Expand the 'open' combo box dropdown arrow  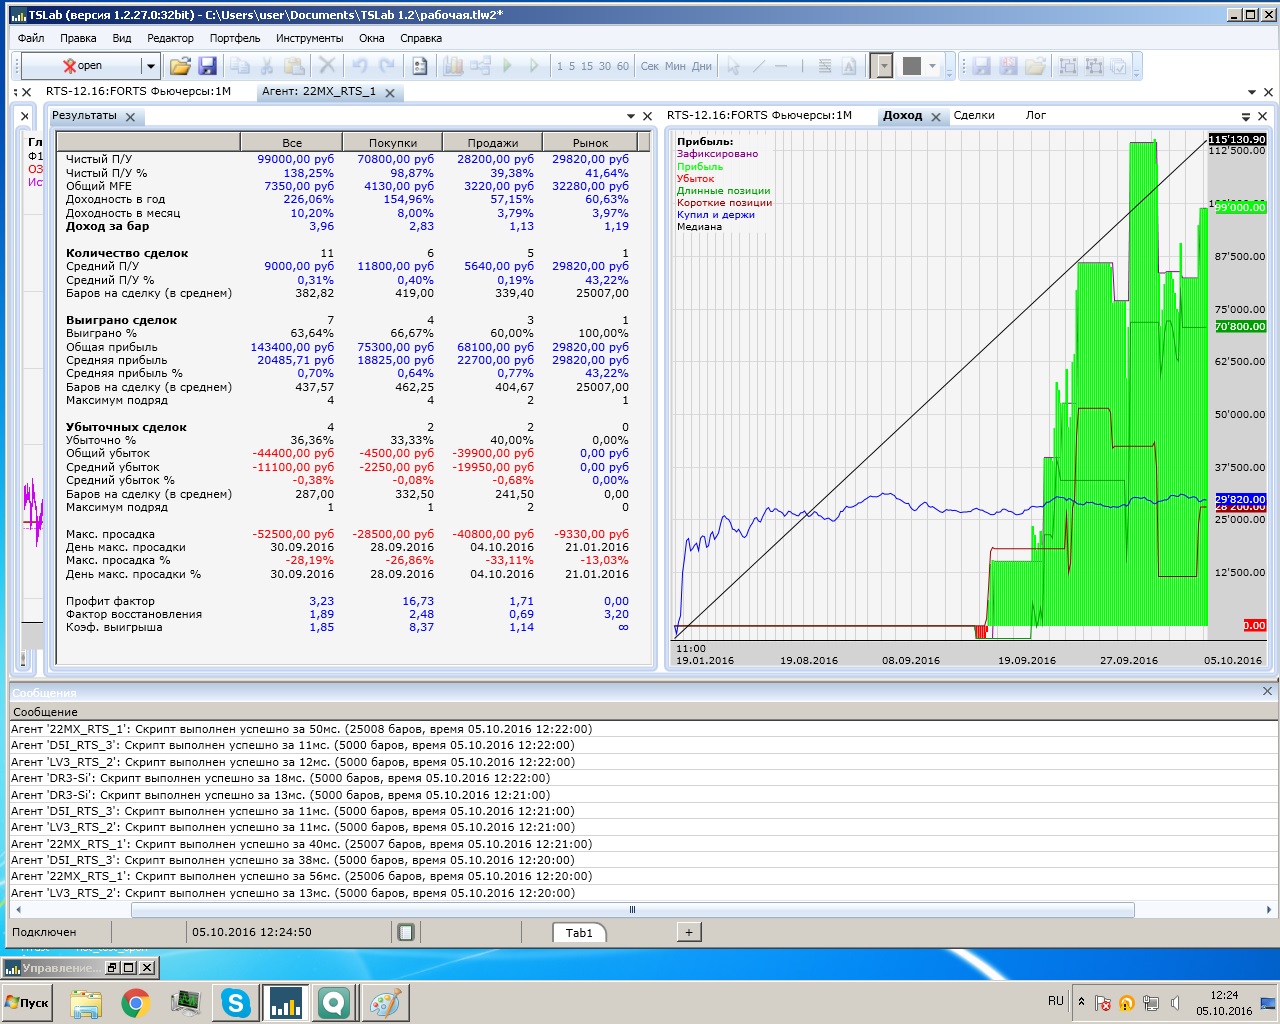(x=150, y=66)
